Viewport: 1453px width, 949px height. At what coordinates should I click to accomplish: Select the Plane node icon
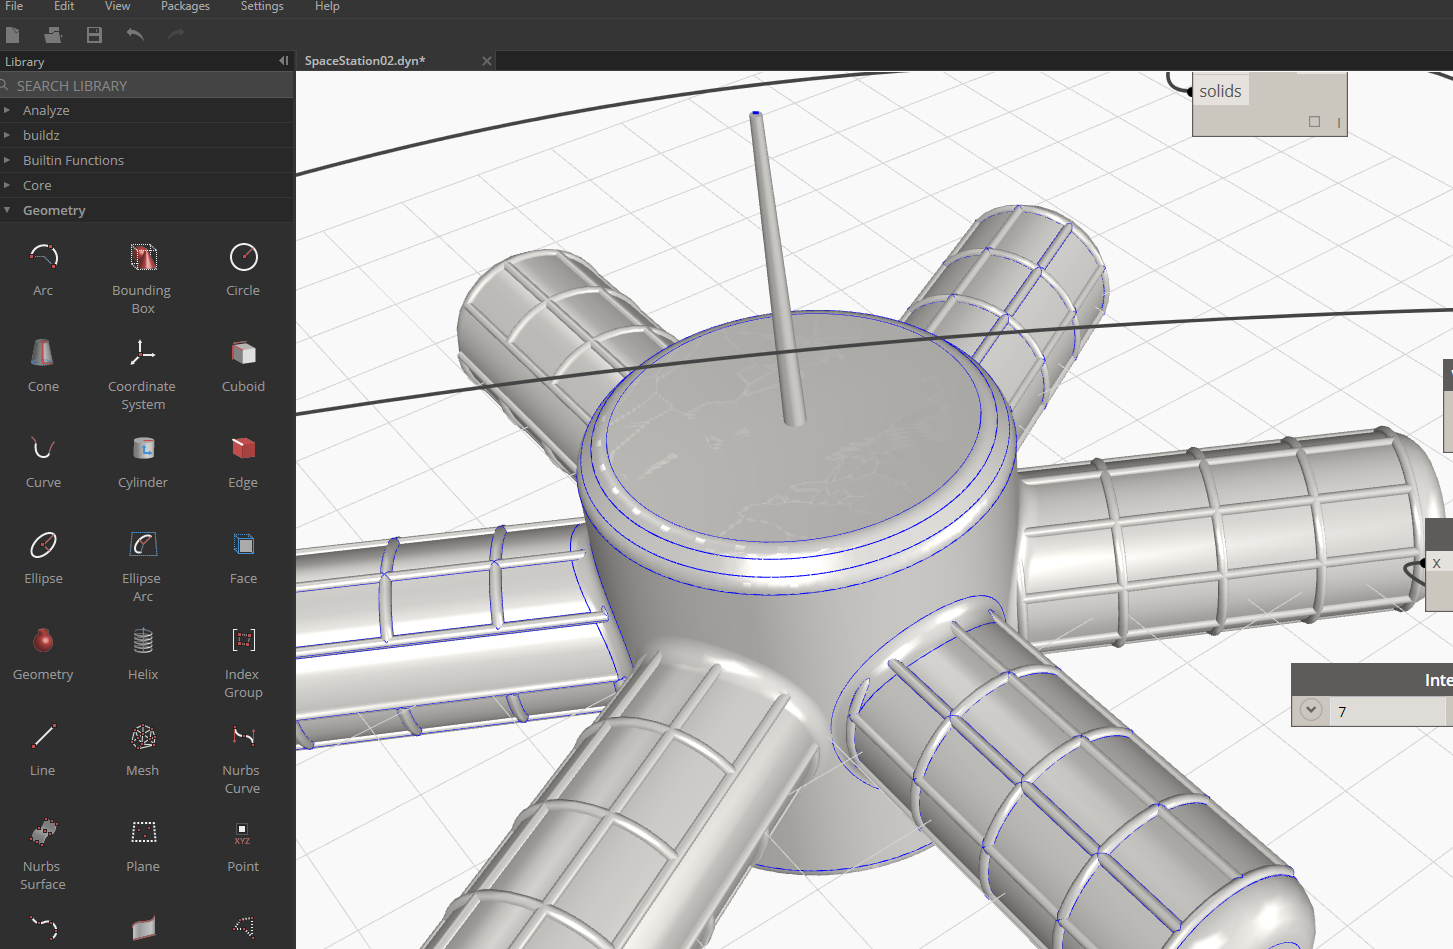(x=142, y=832)
